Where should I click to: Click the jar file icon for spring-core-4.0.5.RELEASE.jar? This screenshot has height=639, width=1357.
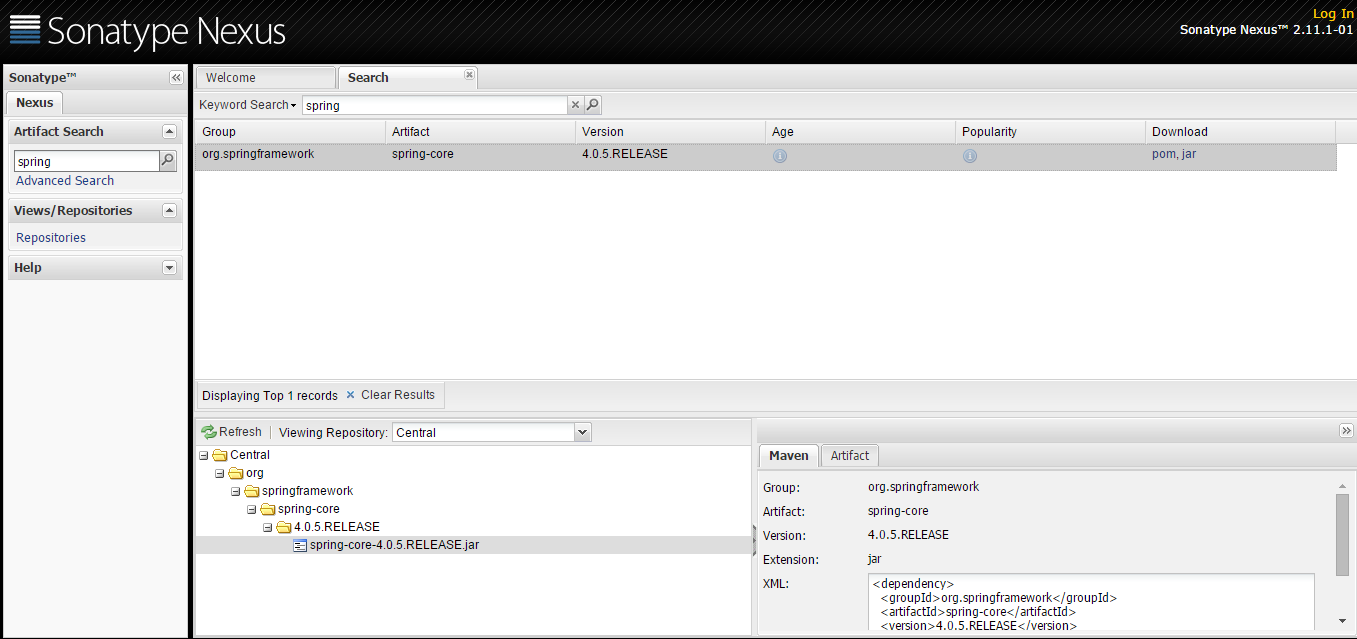(x=300, y=545)
